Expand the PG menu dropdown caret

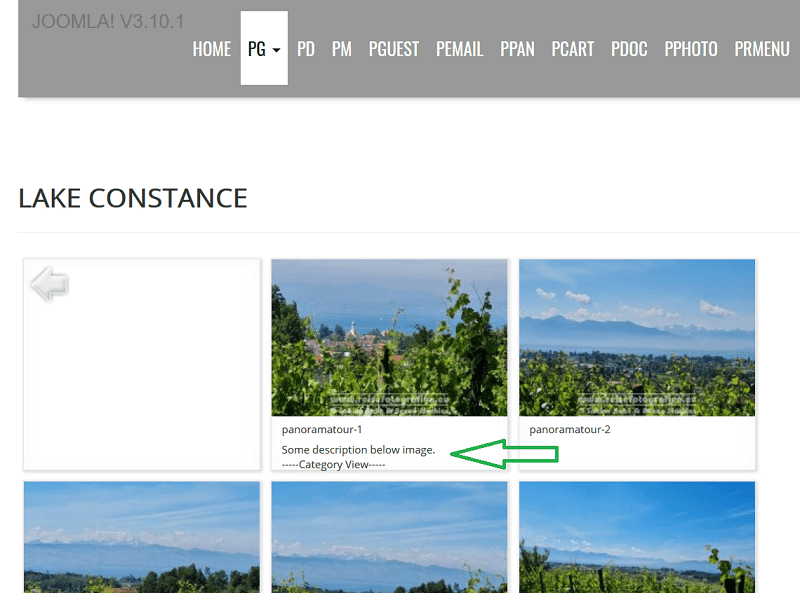(x=277, y=50)
